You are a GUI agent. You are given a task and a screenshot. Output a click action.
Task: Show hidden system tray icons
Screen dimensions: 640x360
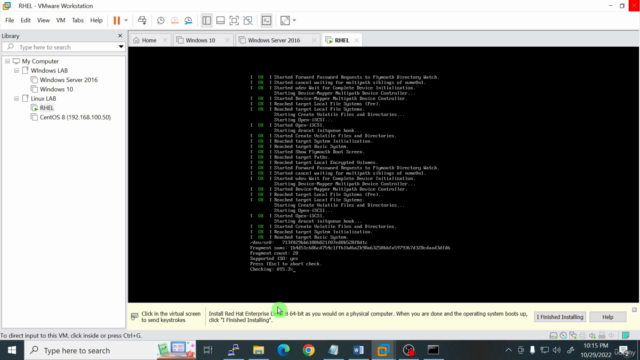508,350
